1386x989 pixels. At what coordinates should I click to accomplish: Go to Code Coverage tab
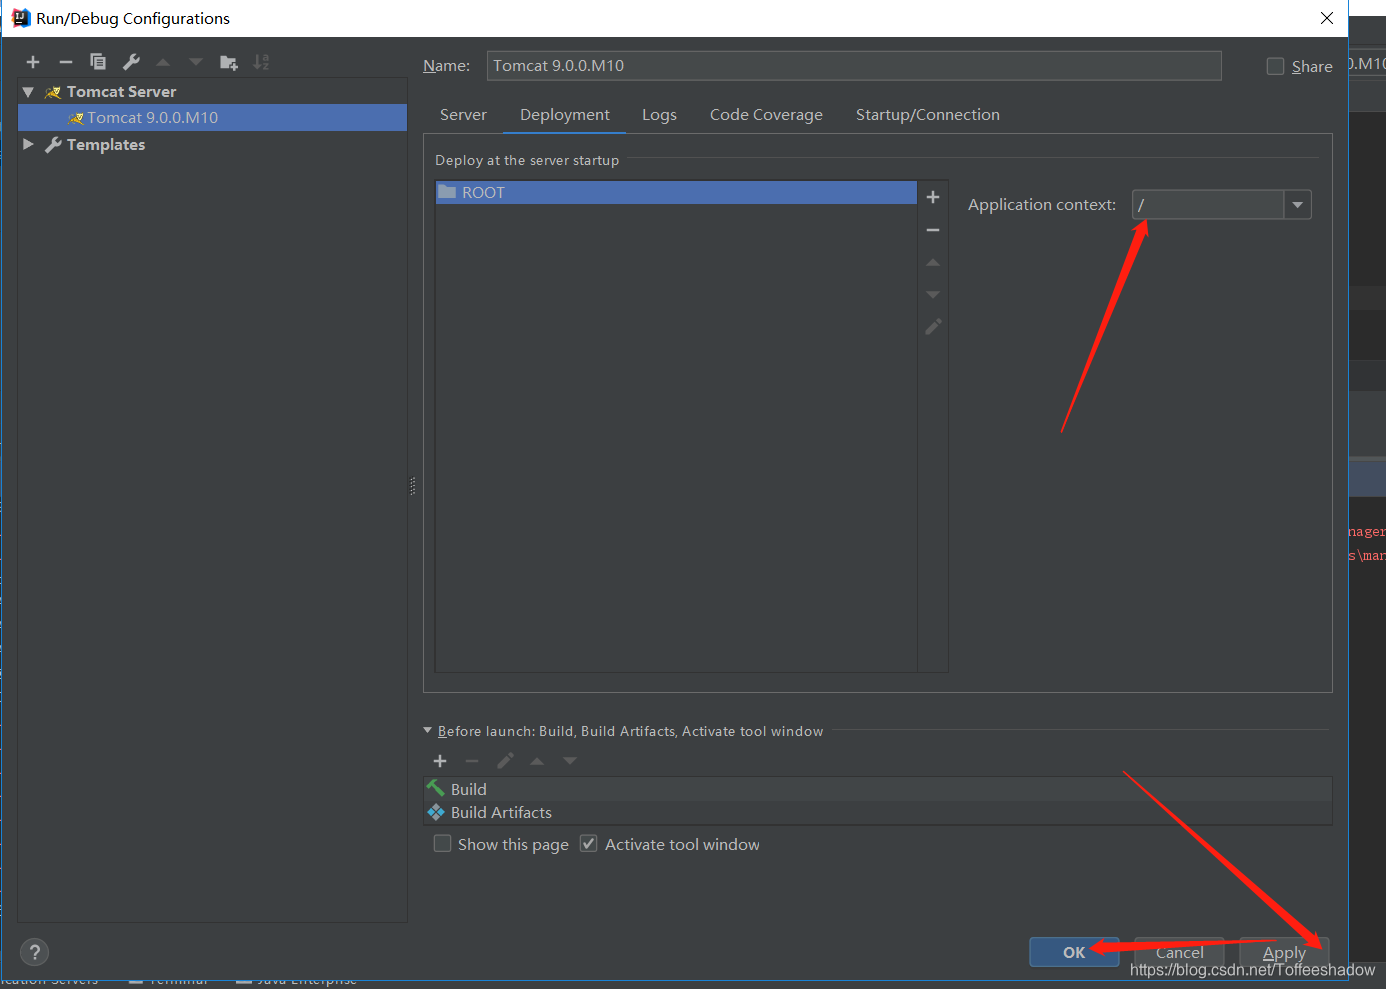766,115
